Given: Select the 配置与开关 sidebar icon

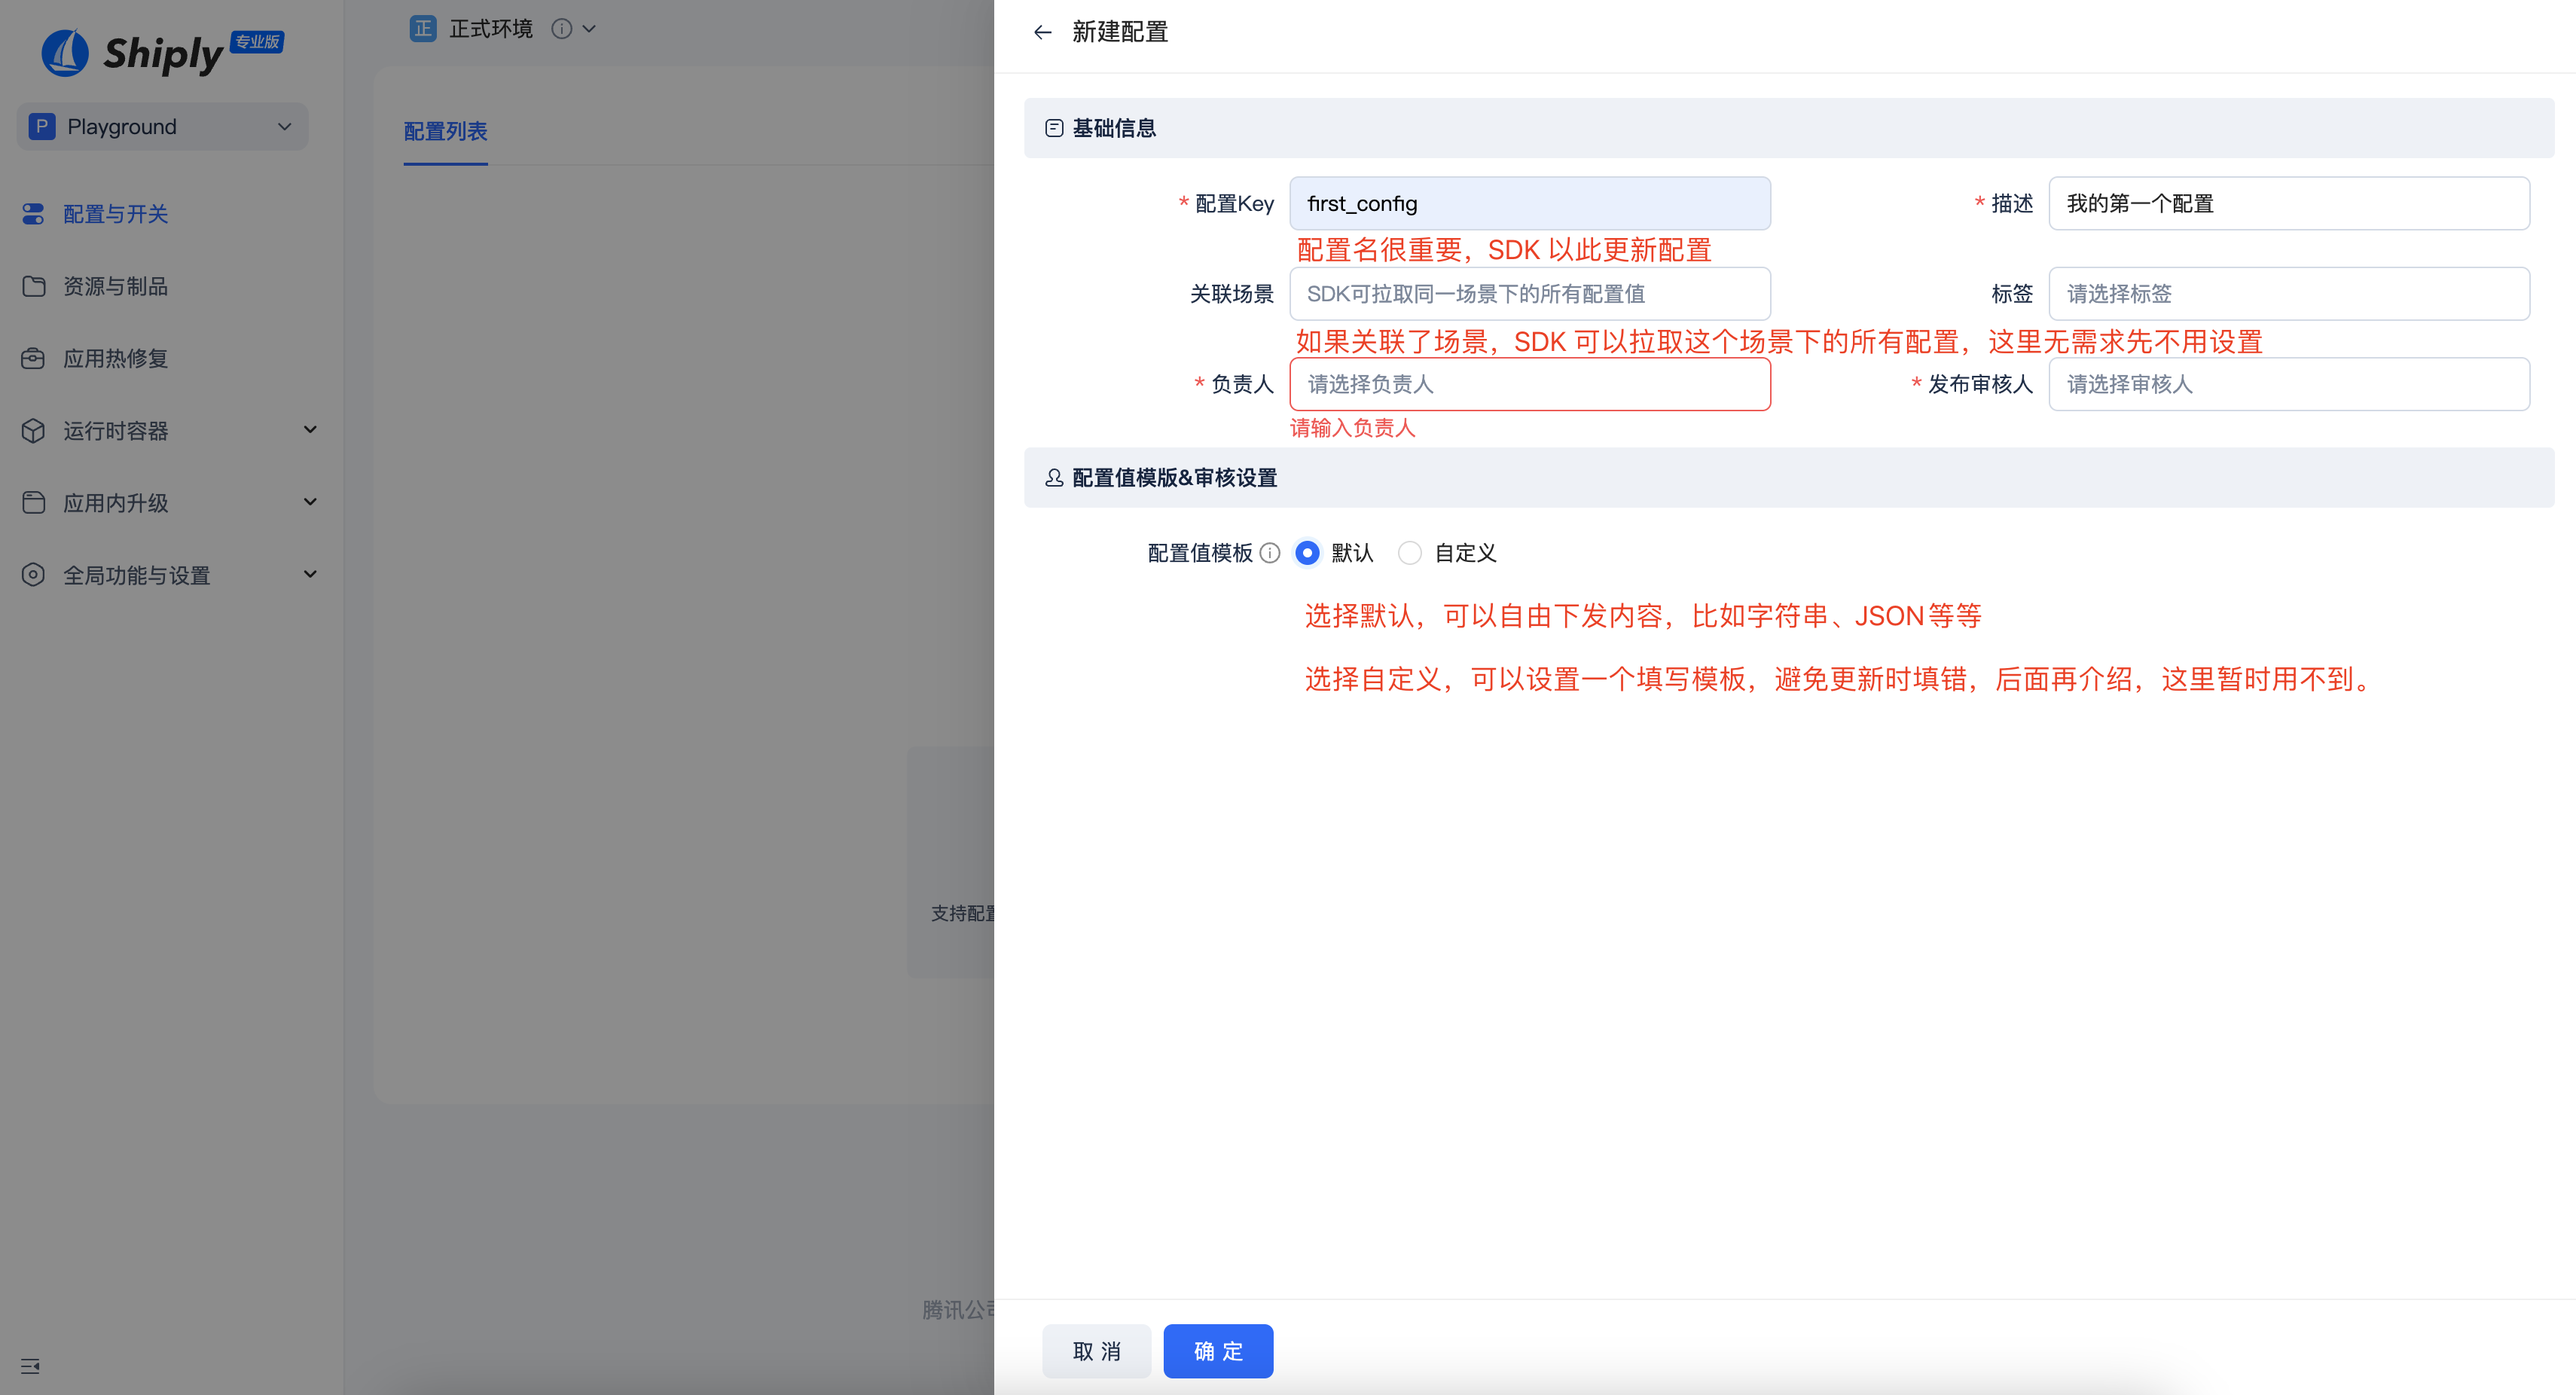Looking at the screenshot, I should coord(33,213).
